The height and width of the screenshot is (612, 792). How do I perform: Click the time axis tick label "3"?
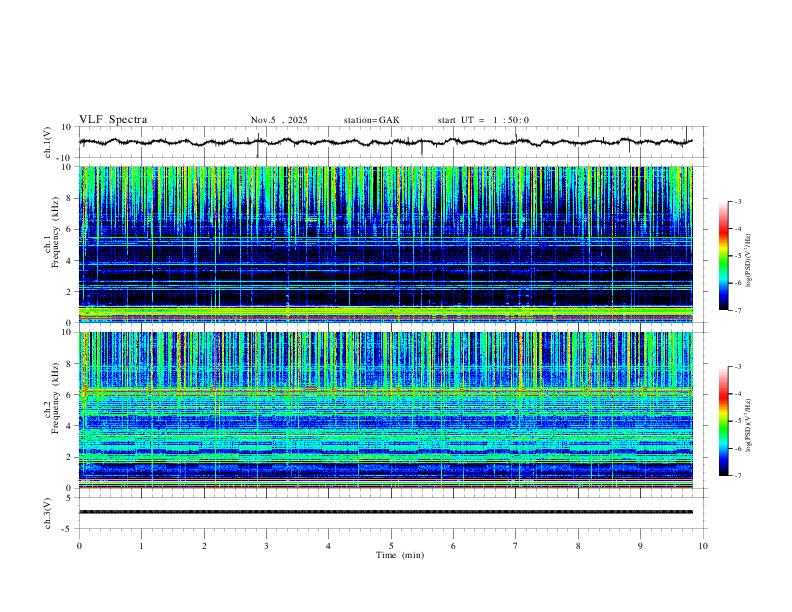(x=266, y=546)
